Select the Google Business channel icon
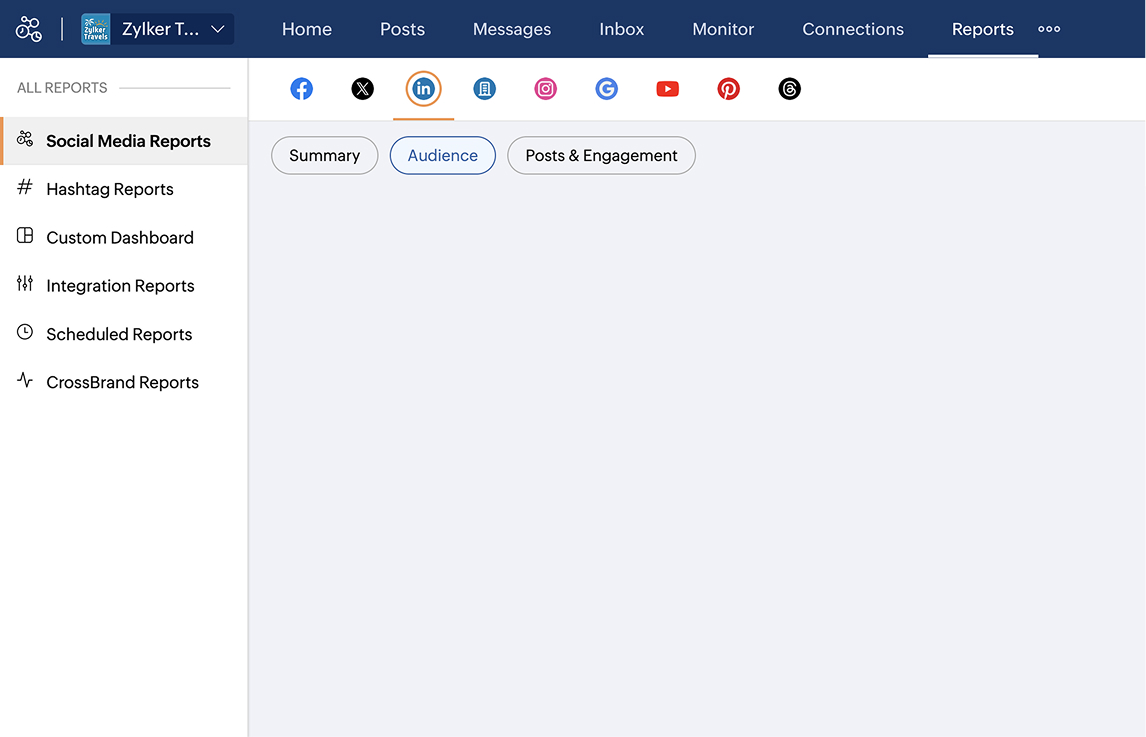 click(x=607, y=89)
